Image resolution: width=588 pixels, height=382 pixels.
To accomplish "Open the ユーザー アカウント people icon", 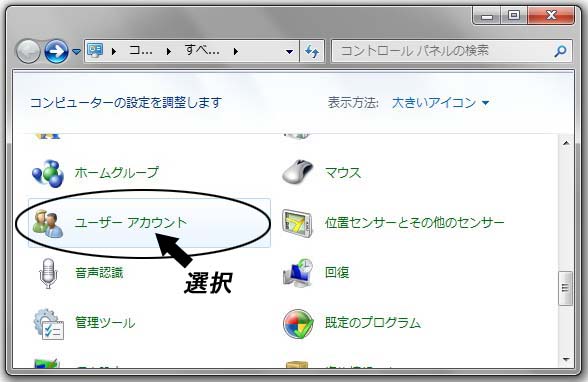I will [x=48, y=223].
